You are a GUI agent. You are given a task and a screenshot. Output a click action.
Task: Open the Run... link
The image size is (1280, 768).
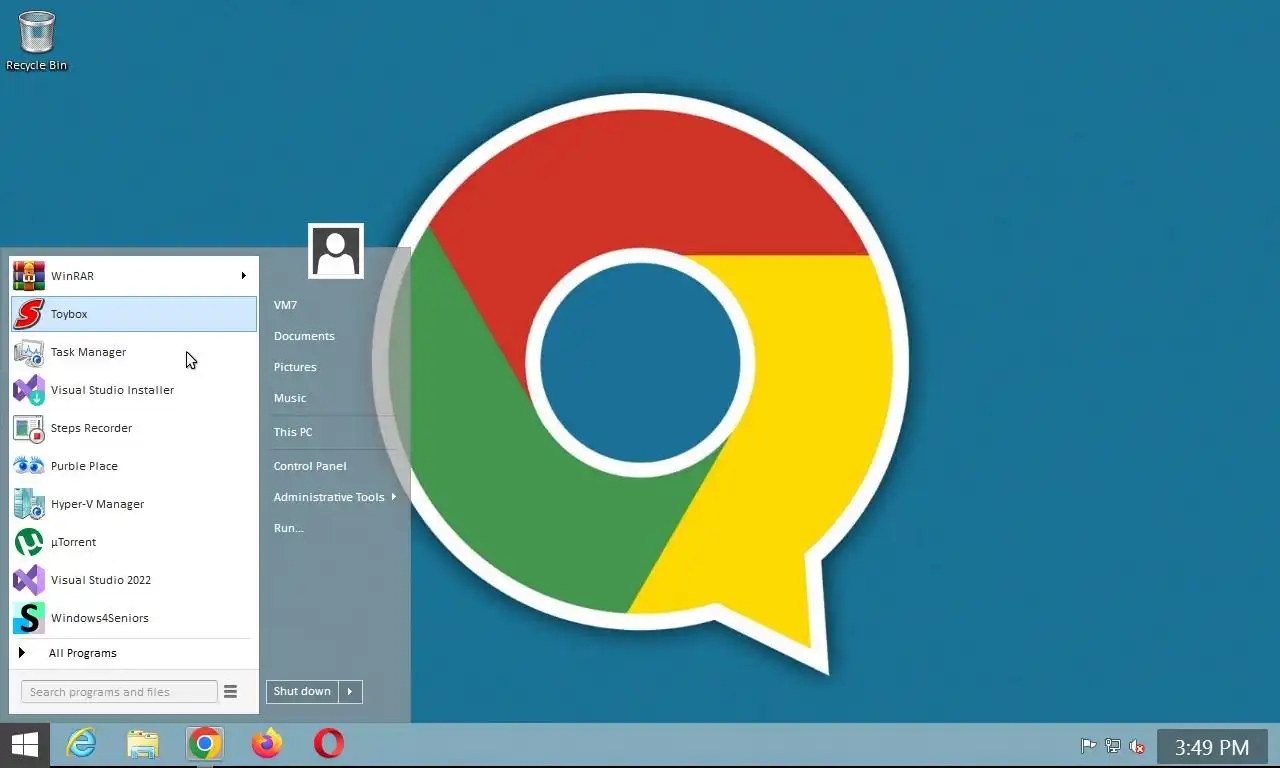point(288,528)
